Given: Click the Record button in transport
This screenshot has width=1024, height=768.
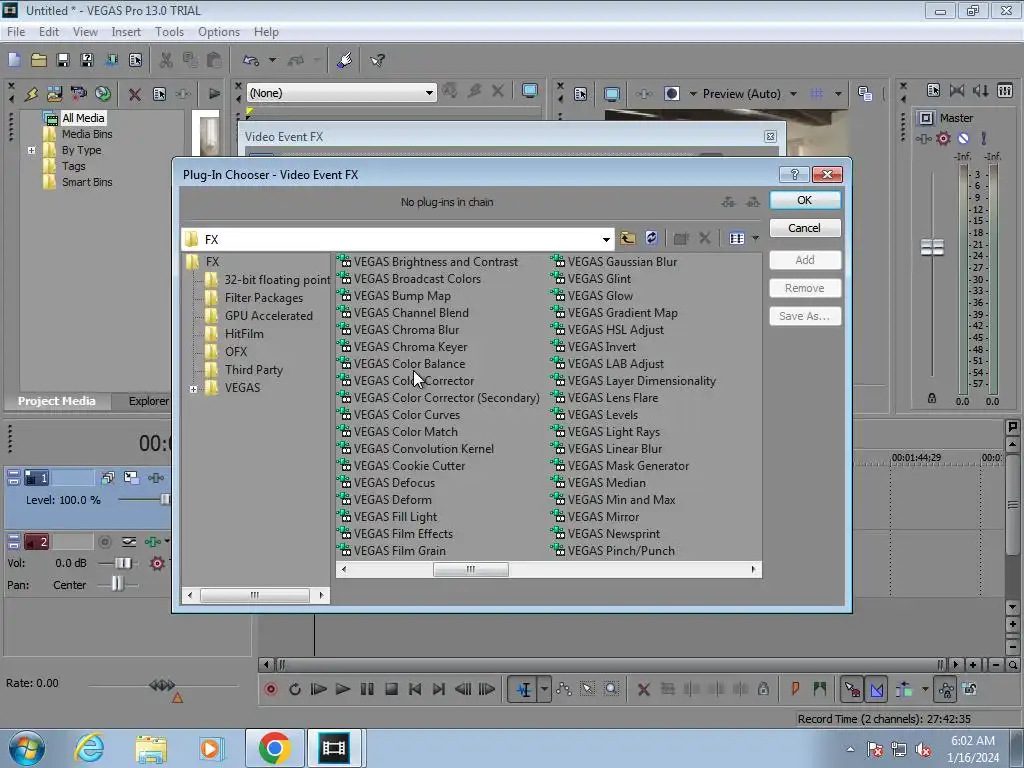Looking at the screenshot, I should click(271, 689).
